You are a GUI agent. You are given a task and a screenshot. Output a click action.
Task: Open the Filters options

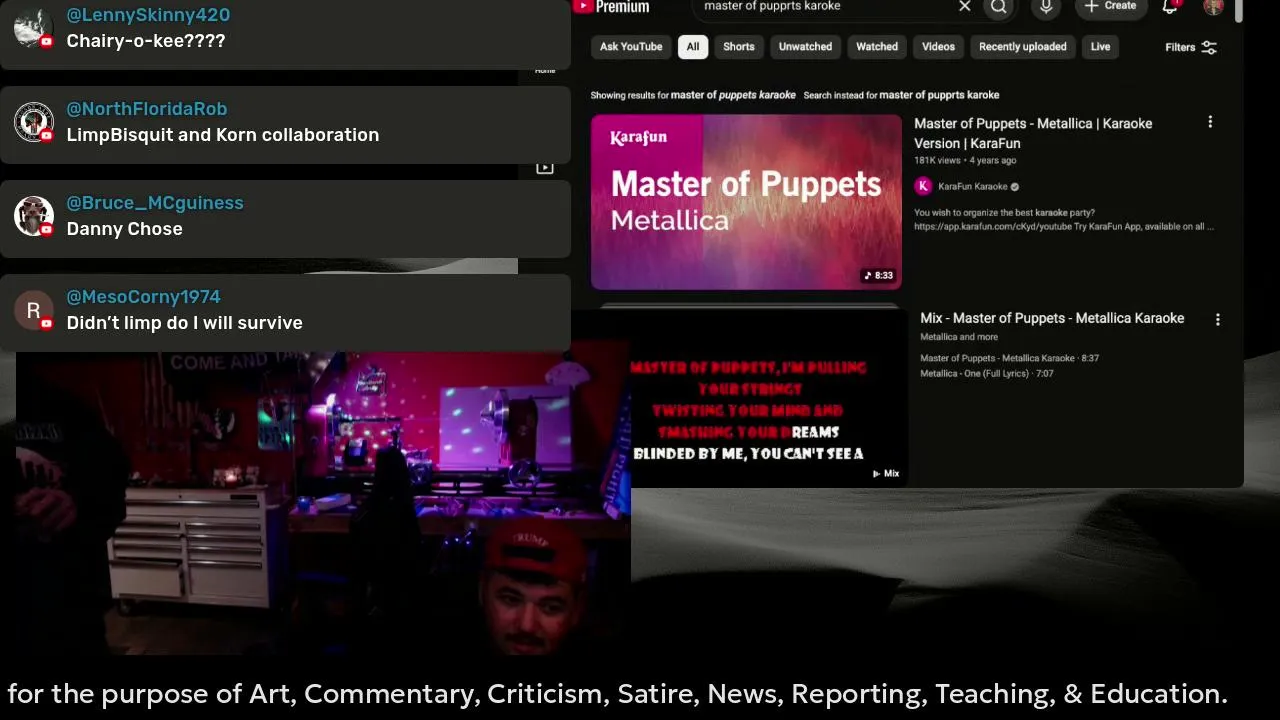1191,47
